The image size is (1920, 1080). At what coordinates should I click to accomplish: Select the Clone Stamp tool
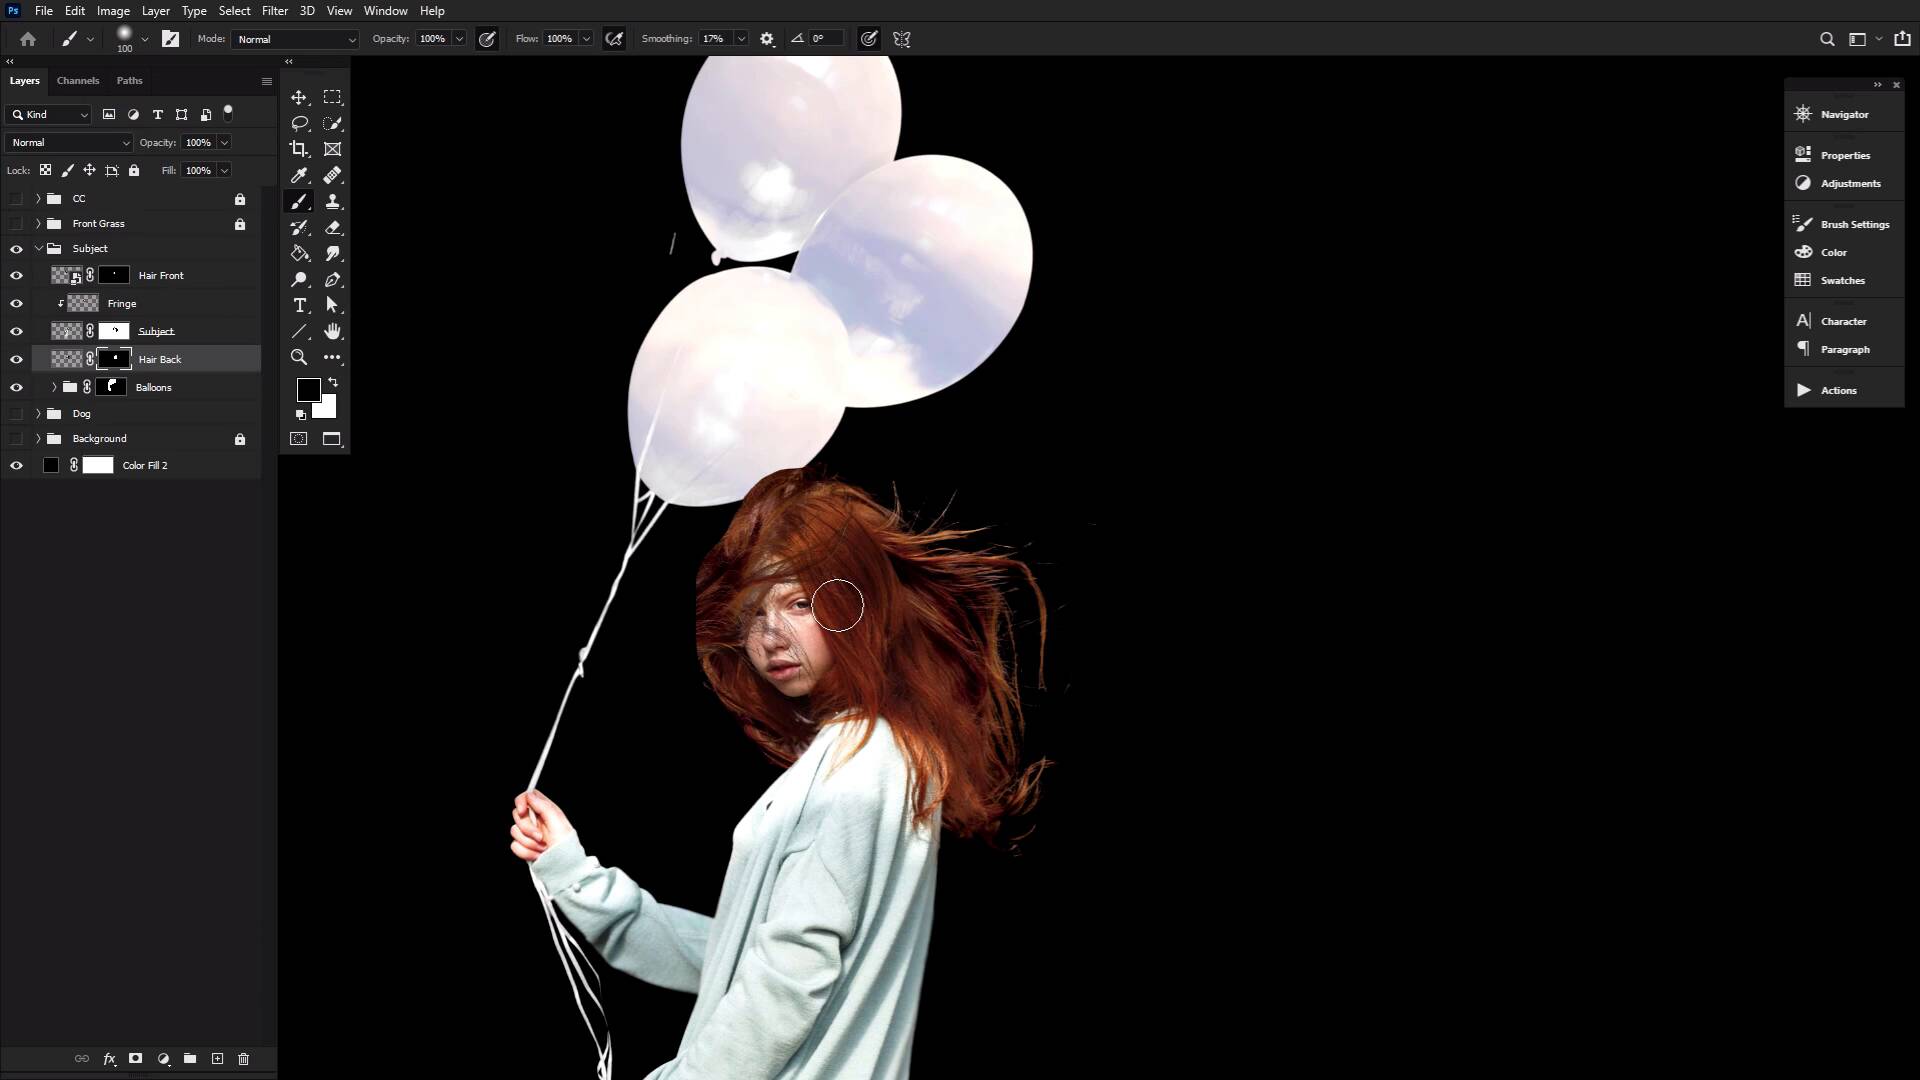[x=333, y=201]
